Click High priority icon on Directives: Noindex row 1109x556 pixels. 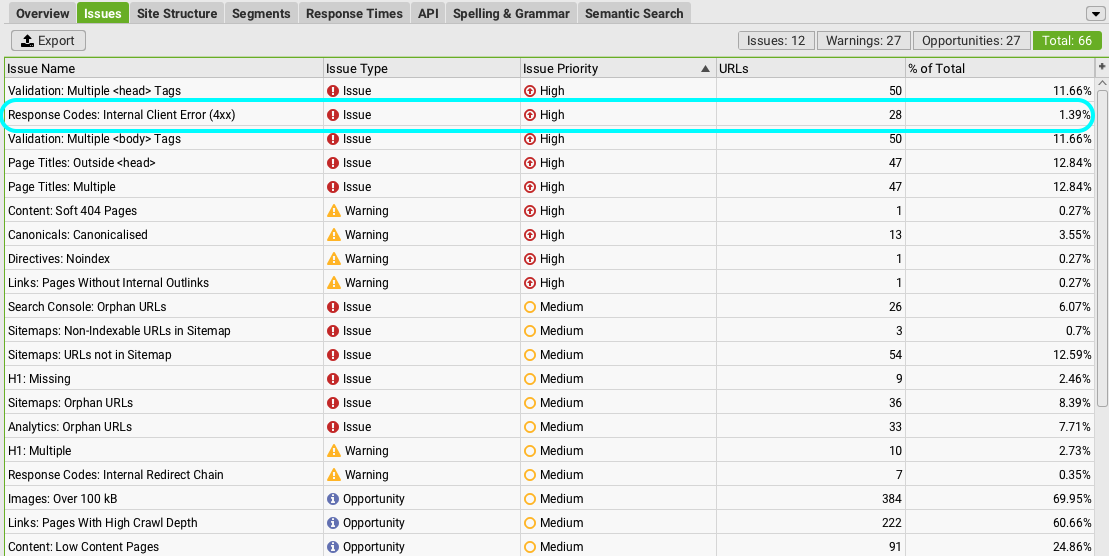point(529,260)
